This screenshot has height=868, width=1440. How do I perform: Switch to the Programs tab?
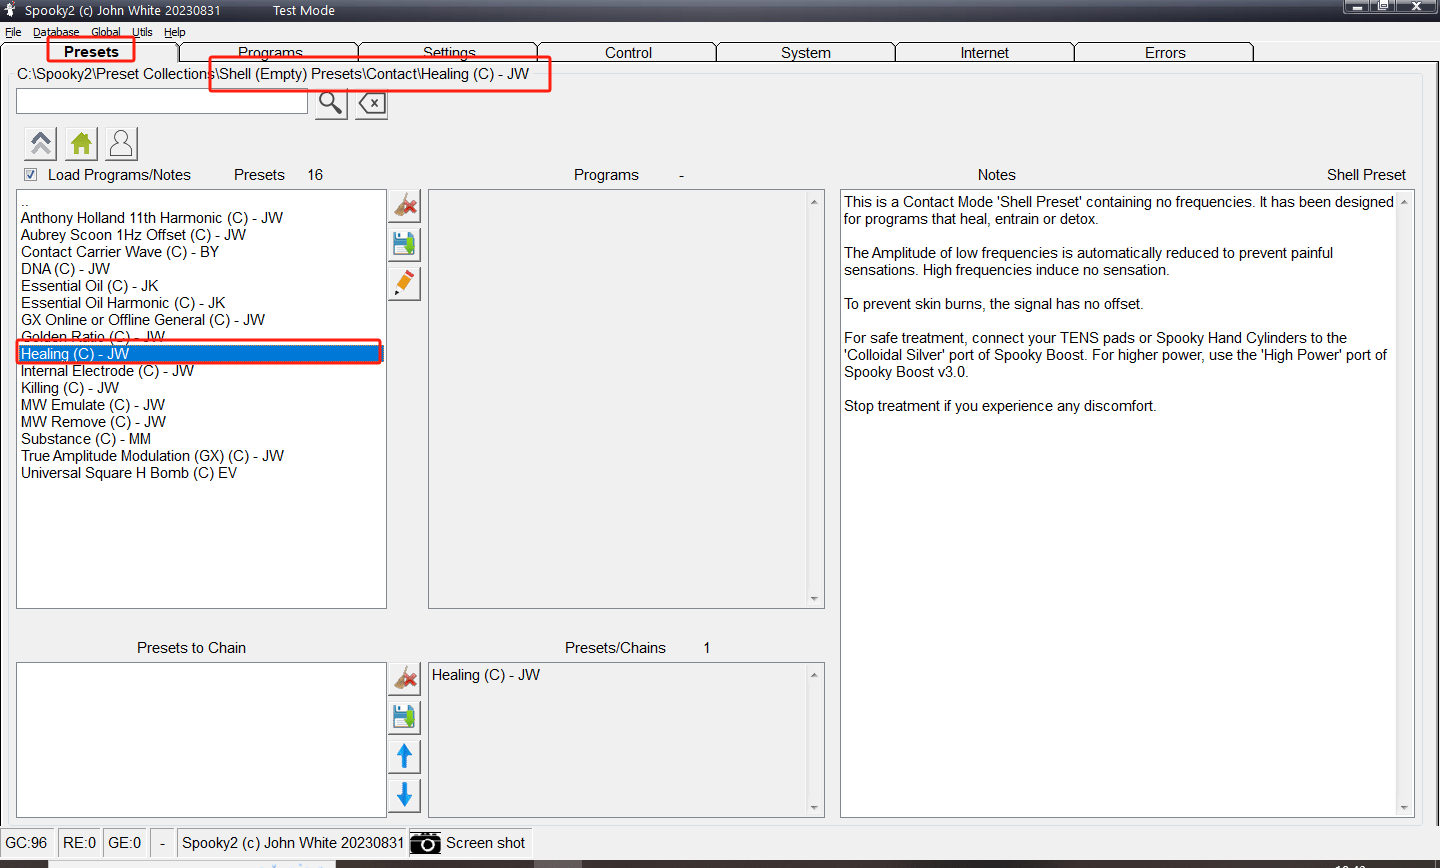(270, 53)
